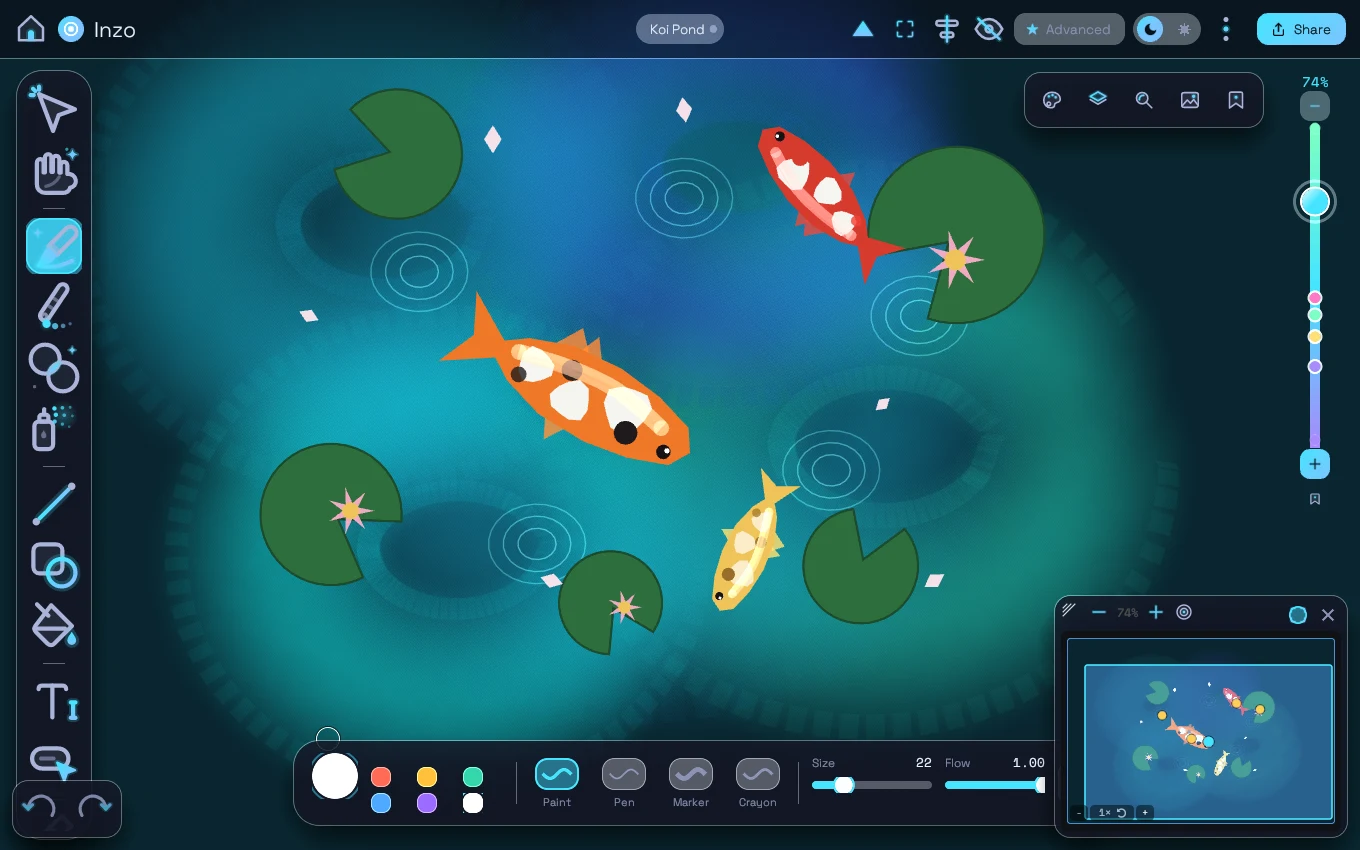
Task: Pick the teal green color swatch
Action: click(473, 777)
